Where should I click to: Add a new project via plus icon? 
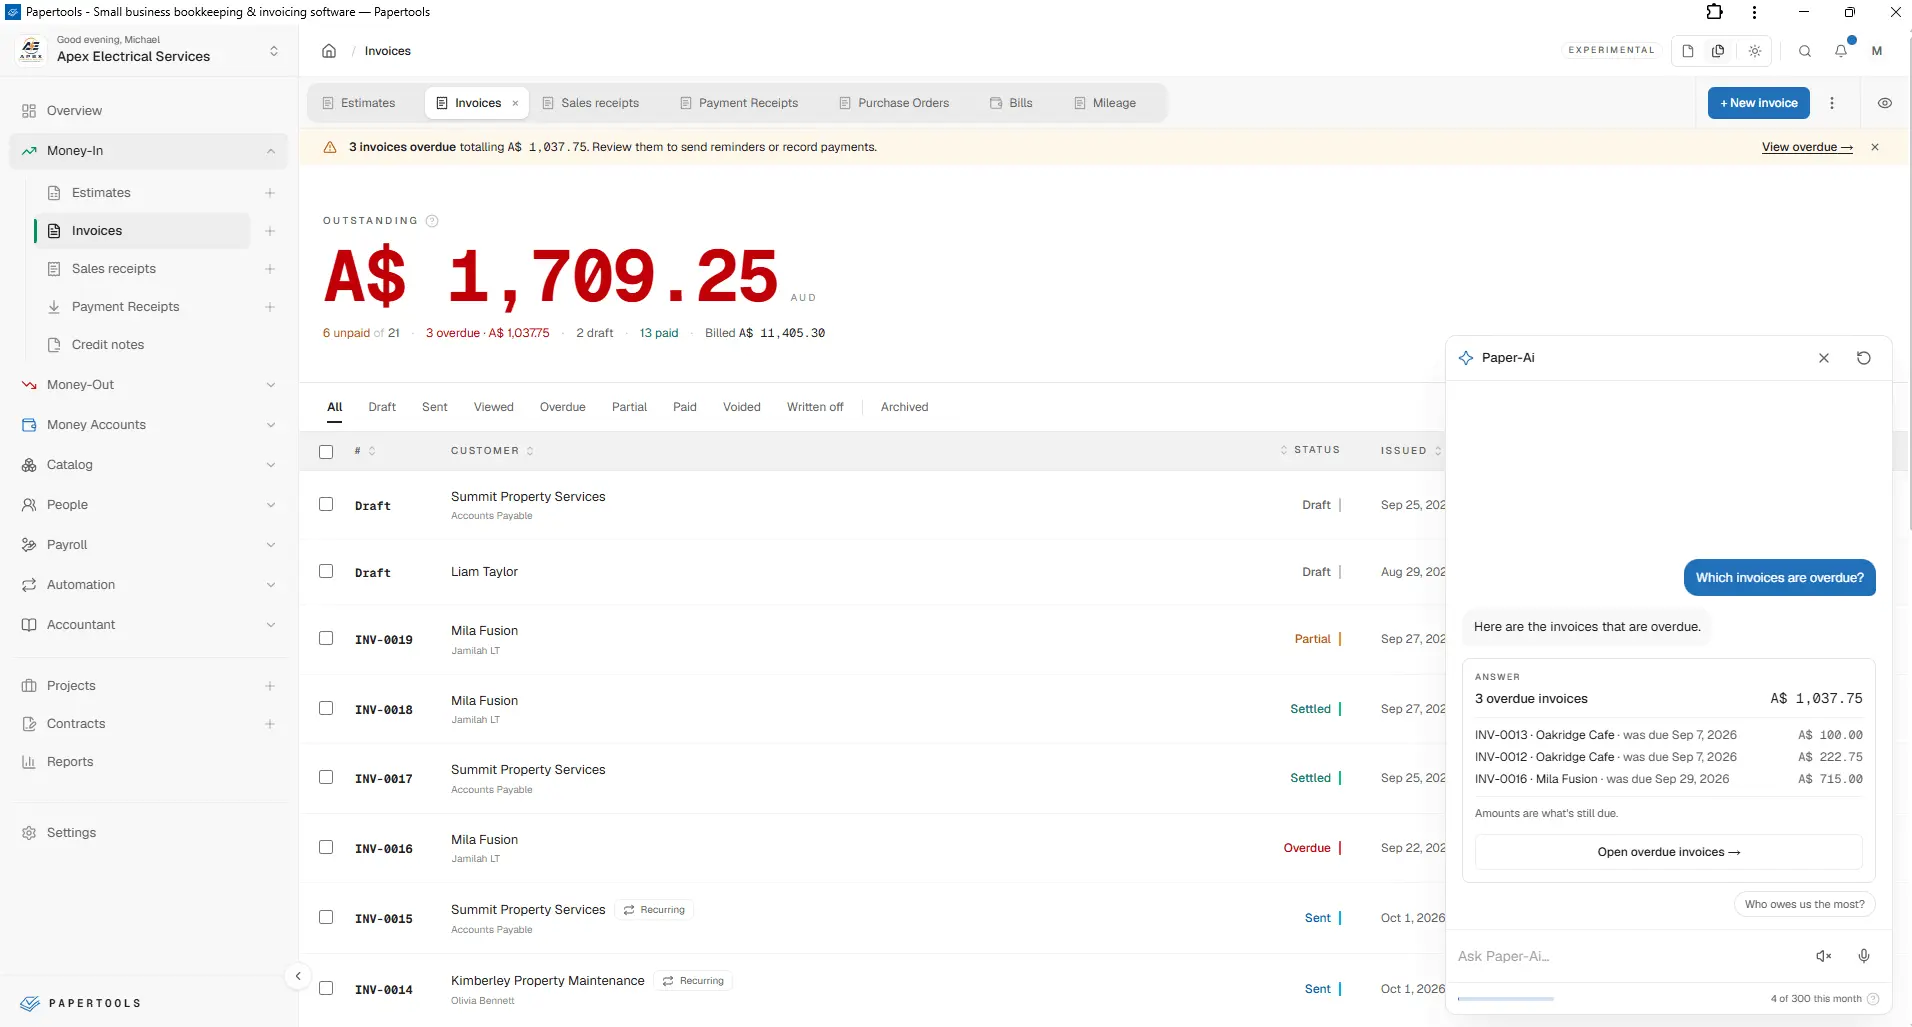pyautogui.click(x=270, y=686)
